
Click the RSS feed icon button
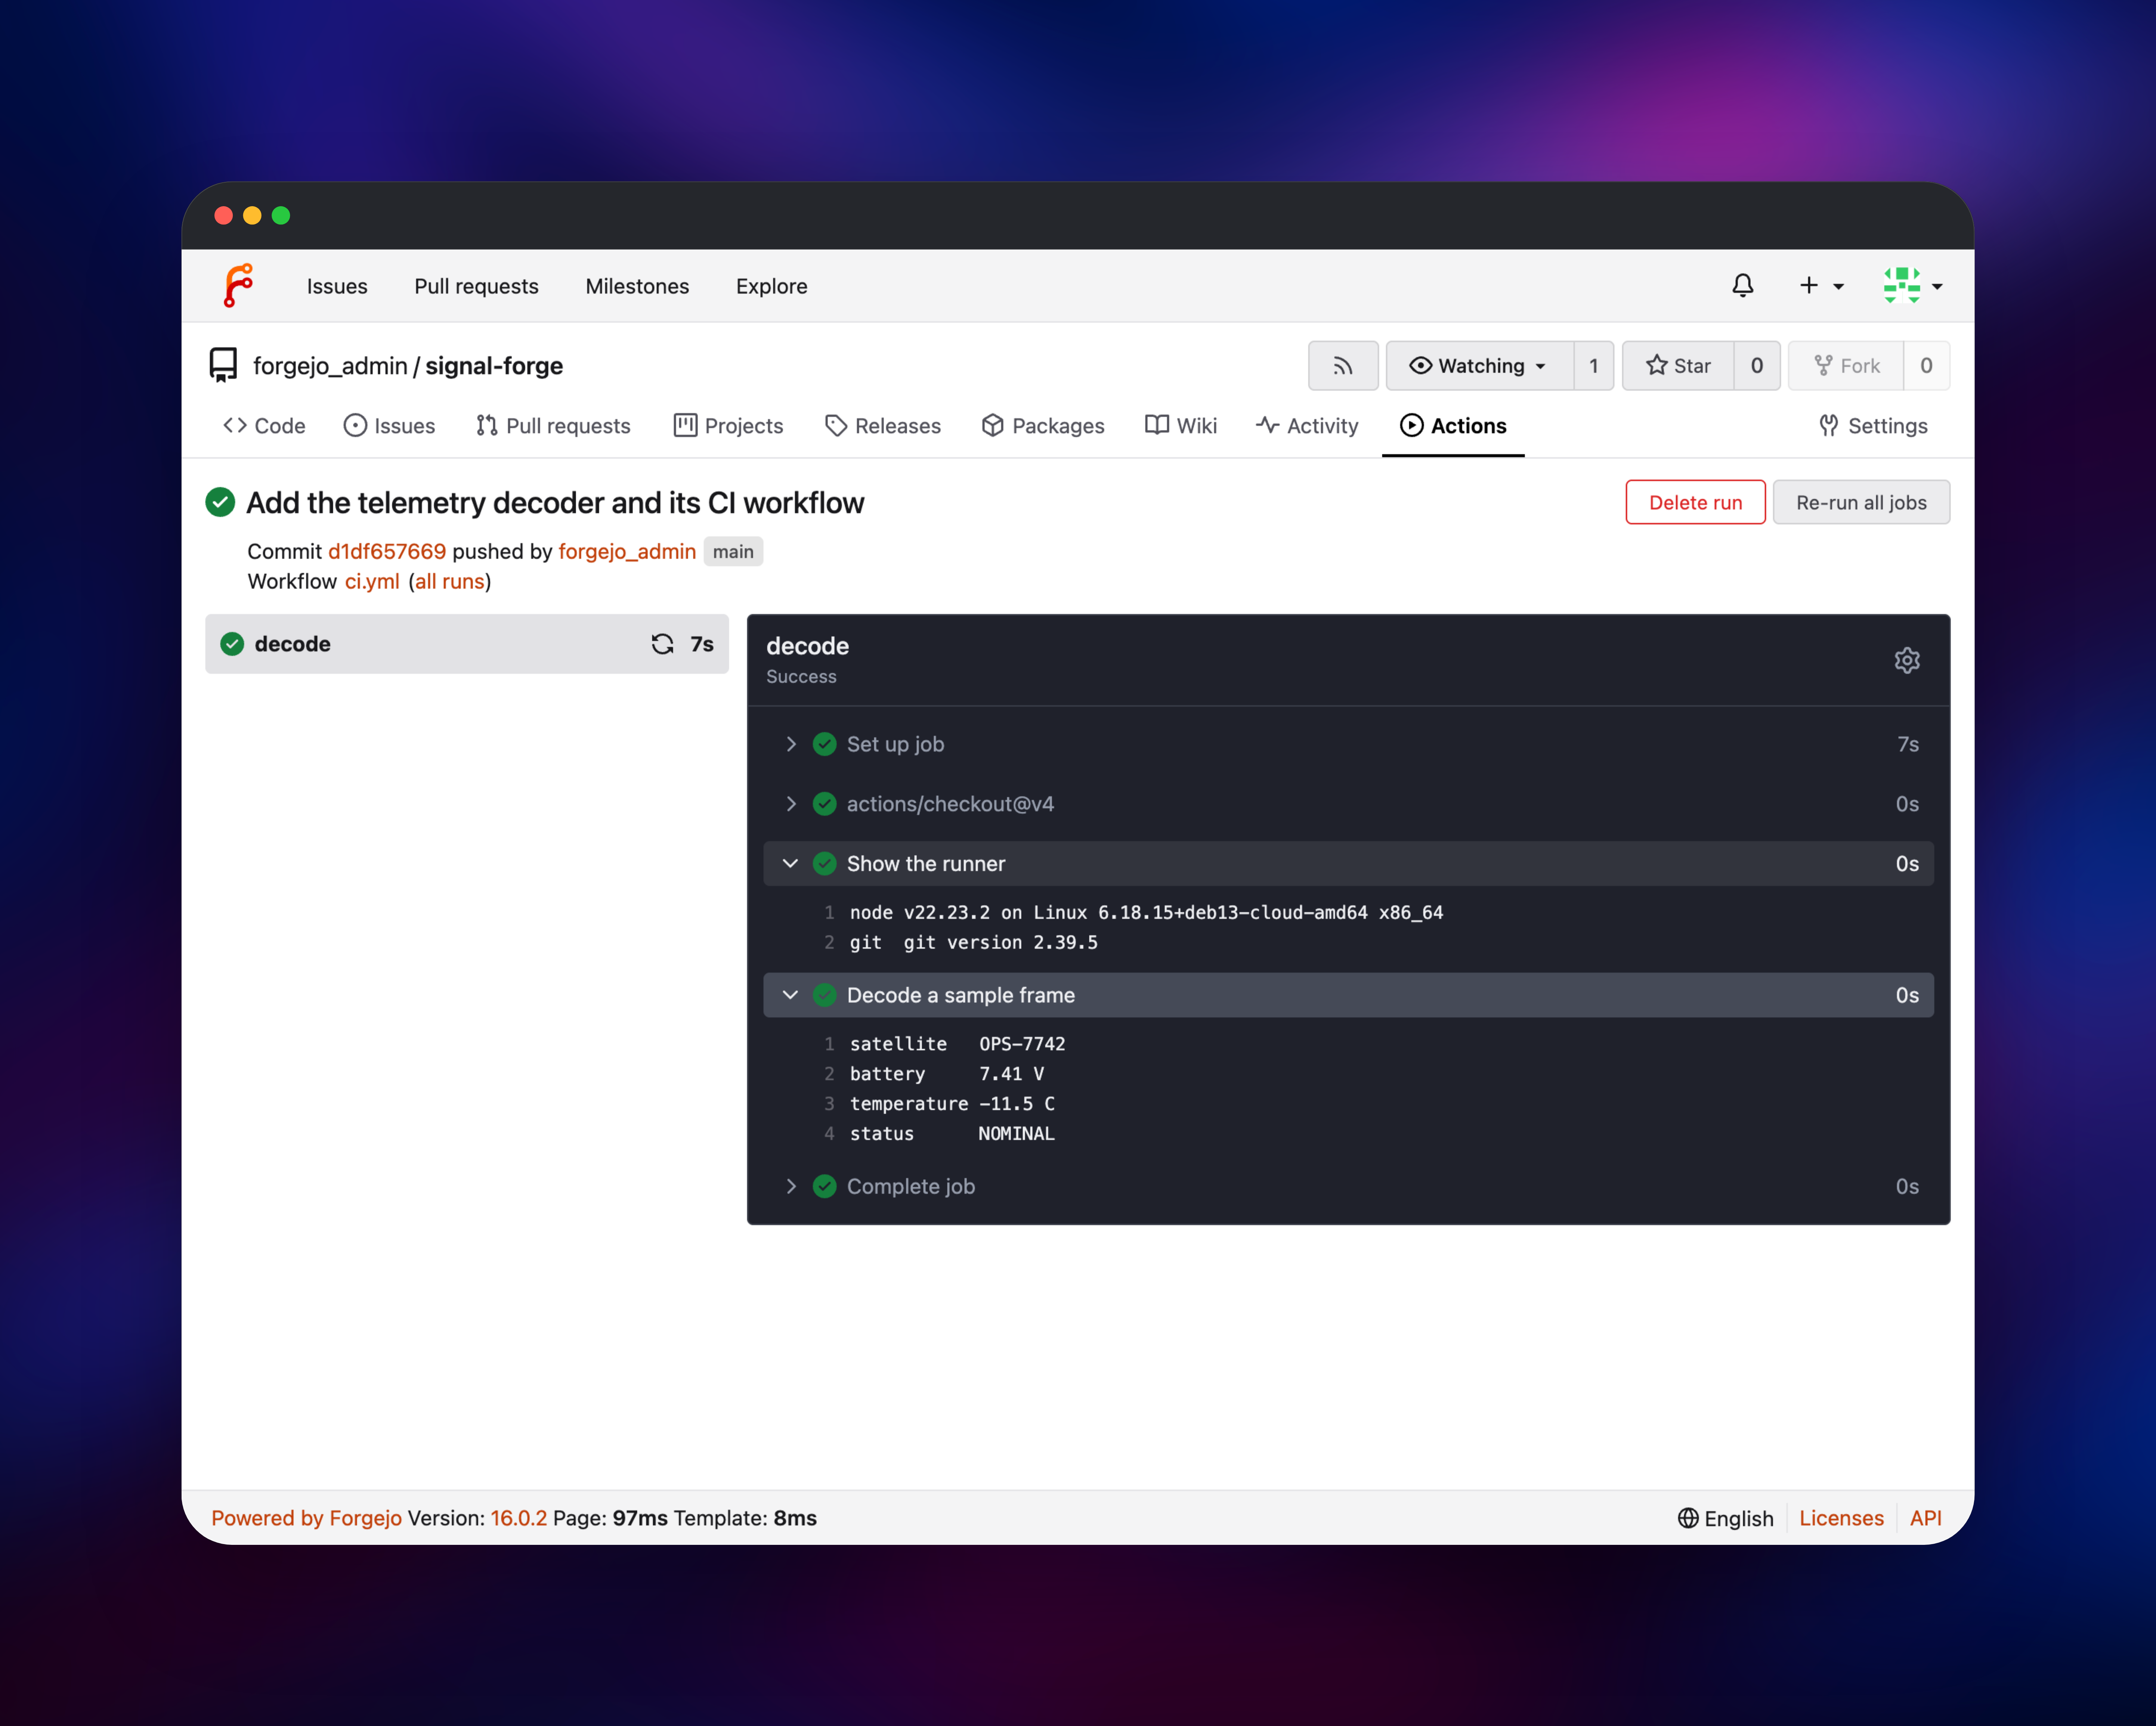coord(1343,366)
